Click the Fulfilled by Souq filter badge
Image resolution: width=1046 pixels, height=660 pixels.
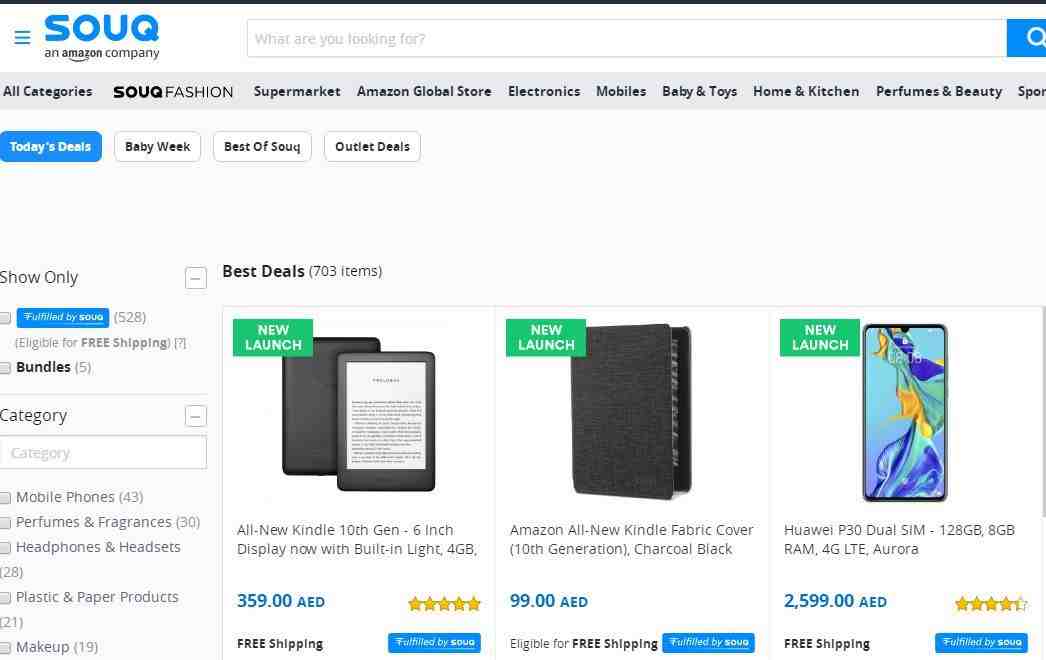(63, 317)
